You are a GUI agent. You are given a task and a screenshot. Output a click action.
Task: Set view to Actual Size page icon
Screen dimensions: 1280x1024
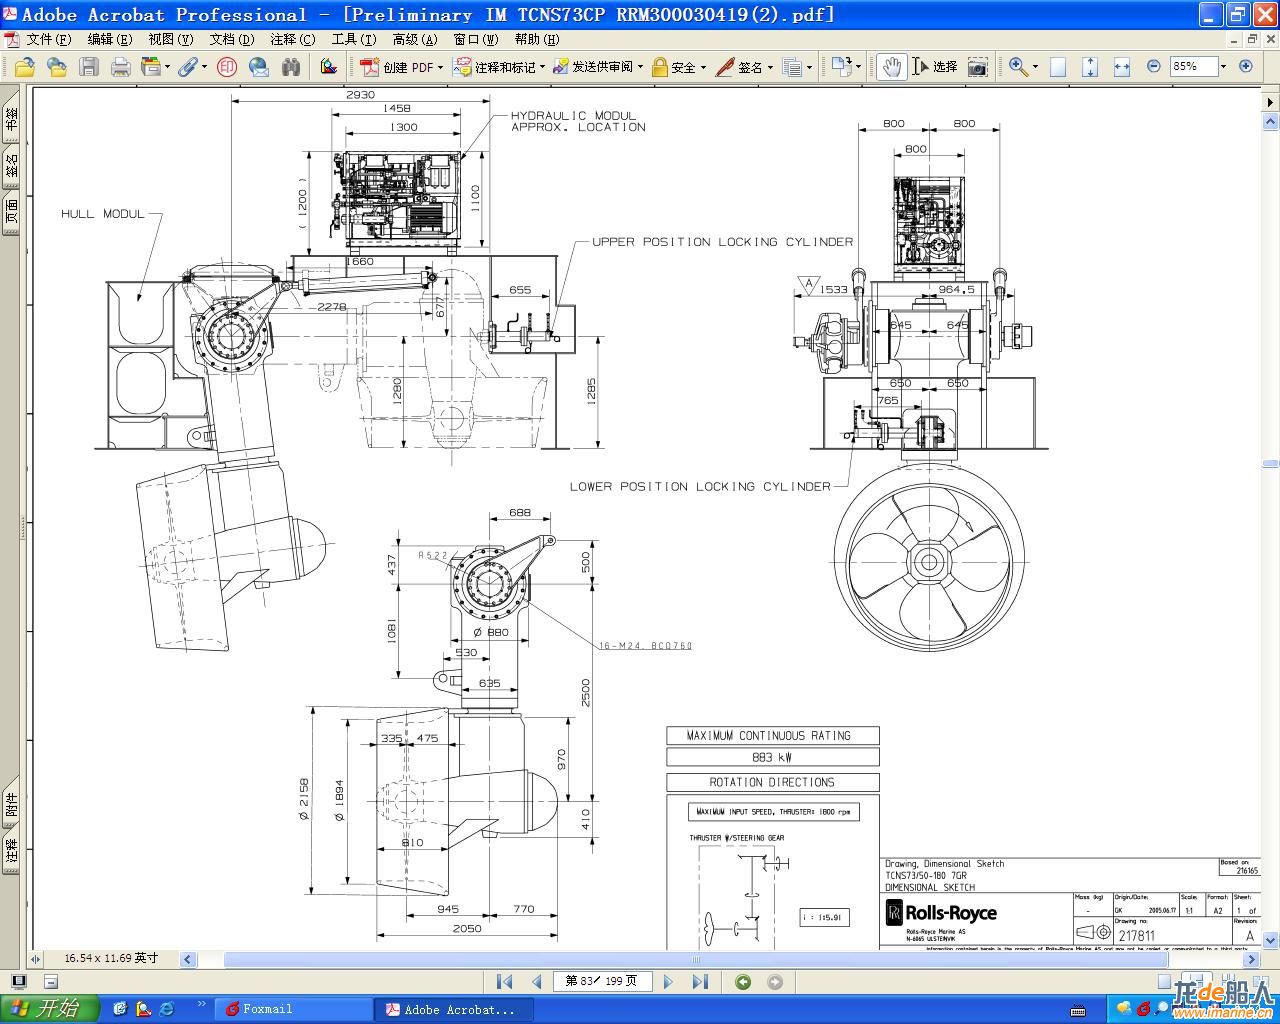pos(1058,67)
